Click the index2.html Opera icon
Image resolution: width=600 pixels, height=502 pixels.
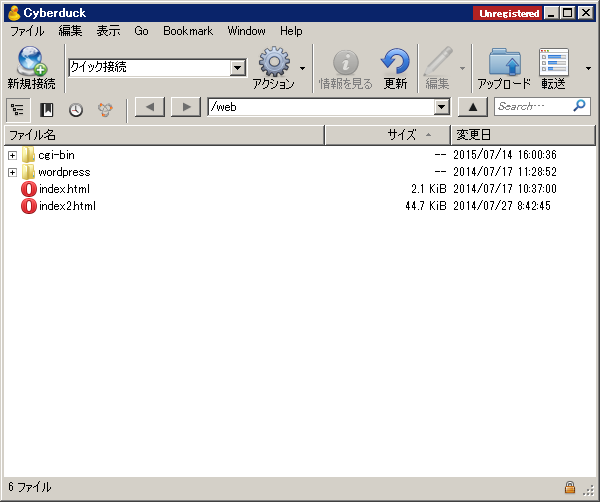(29, 206)
